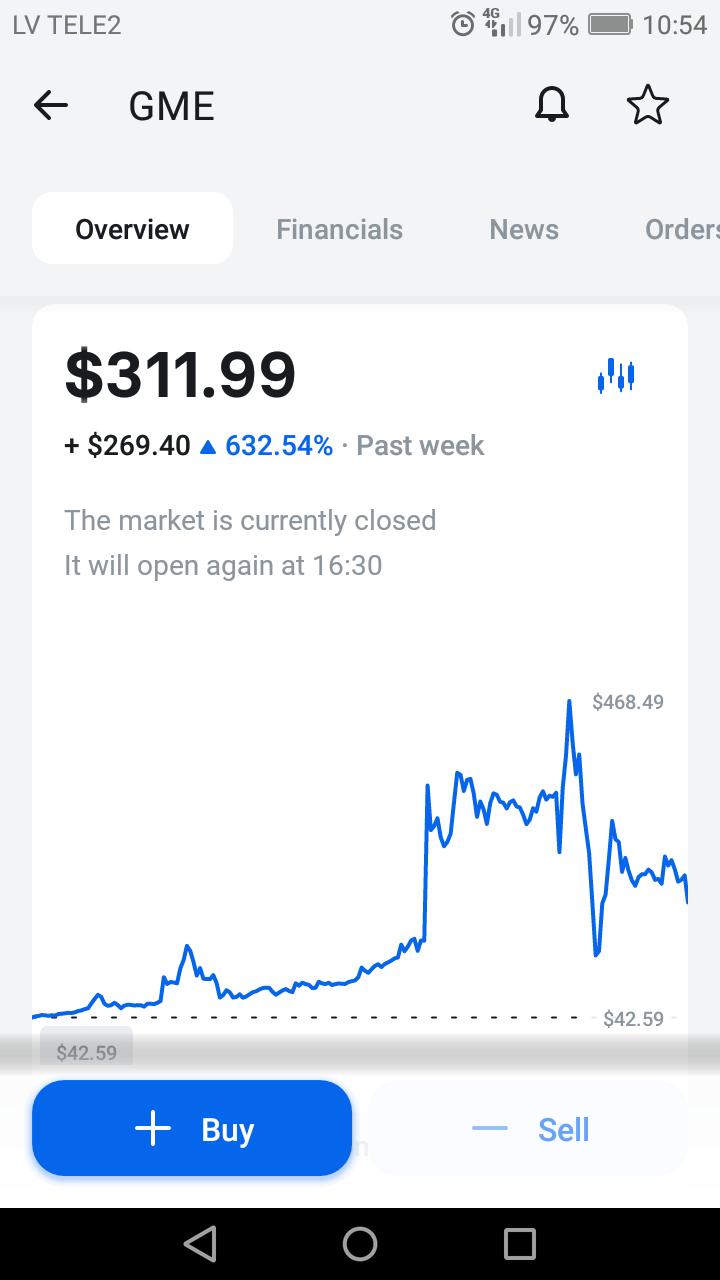Tap the price alert bell icon
Viewport: 720px width, 1280px height.
point(551,105)
